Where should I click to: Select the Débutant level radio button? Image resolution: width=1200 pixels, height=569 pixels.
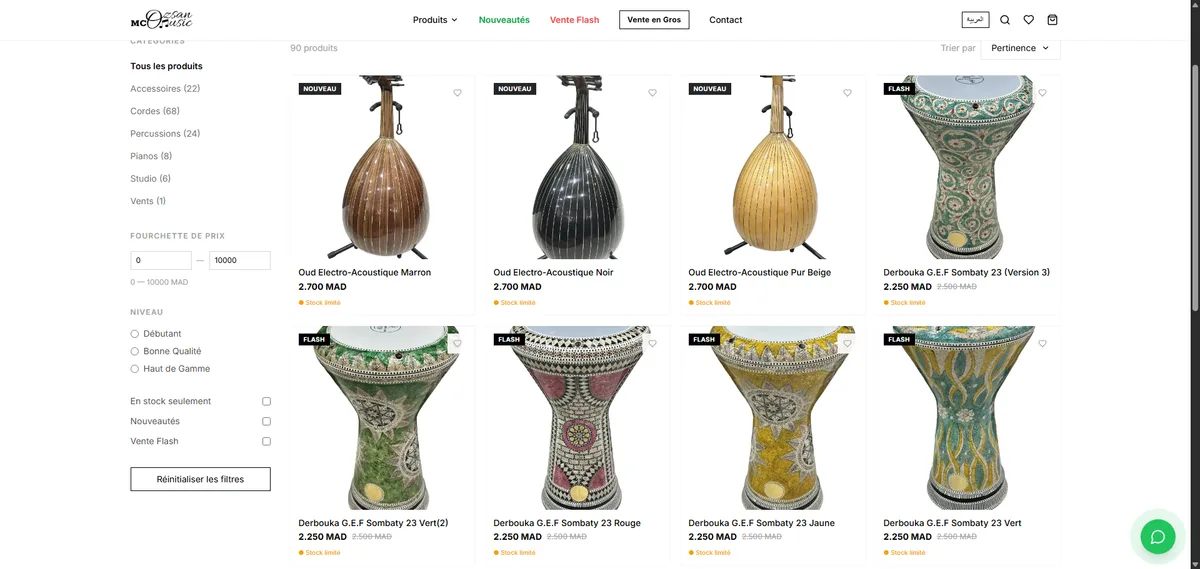pos(135,334)
